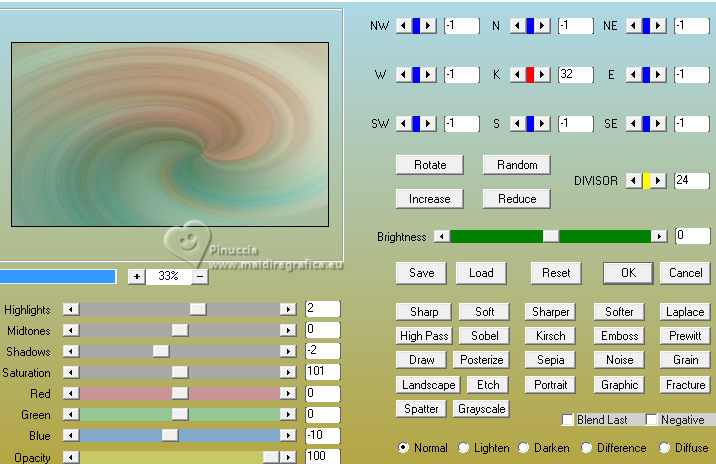Click the NW right arrow stepper
This screenshot has width=716, height=464.
pyautogui.click(x=428, y=26)
